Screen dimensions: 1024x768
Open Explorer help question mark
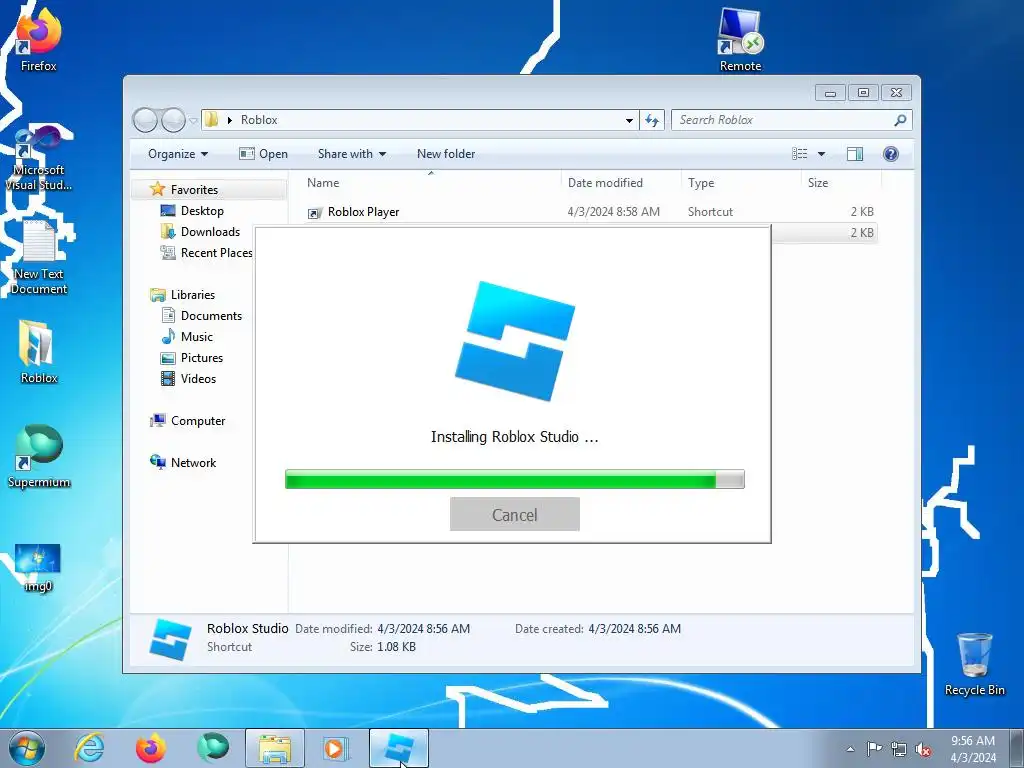coord(891,154)
